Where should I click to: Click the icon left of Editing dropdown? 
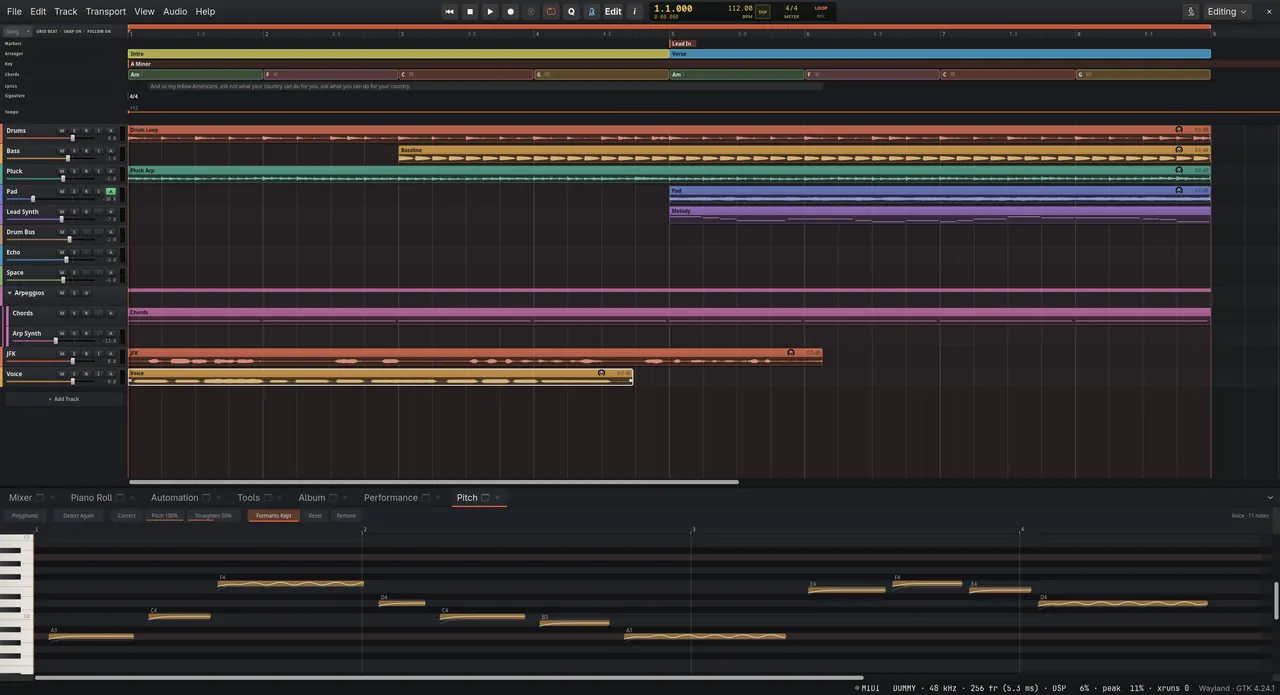1191,12
